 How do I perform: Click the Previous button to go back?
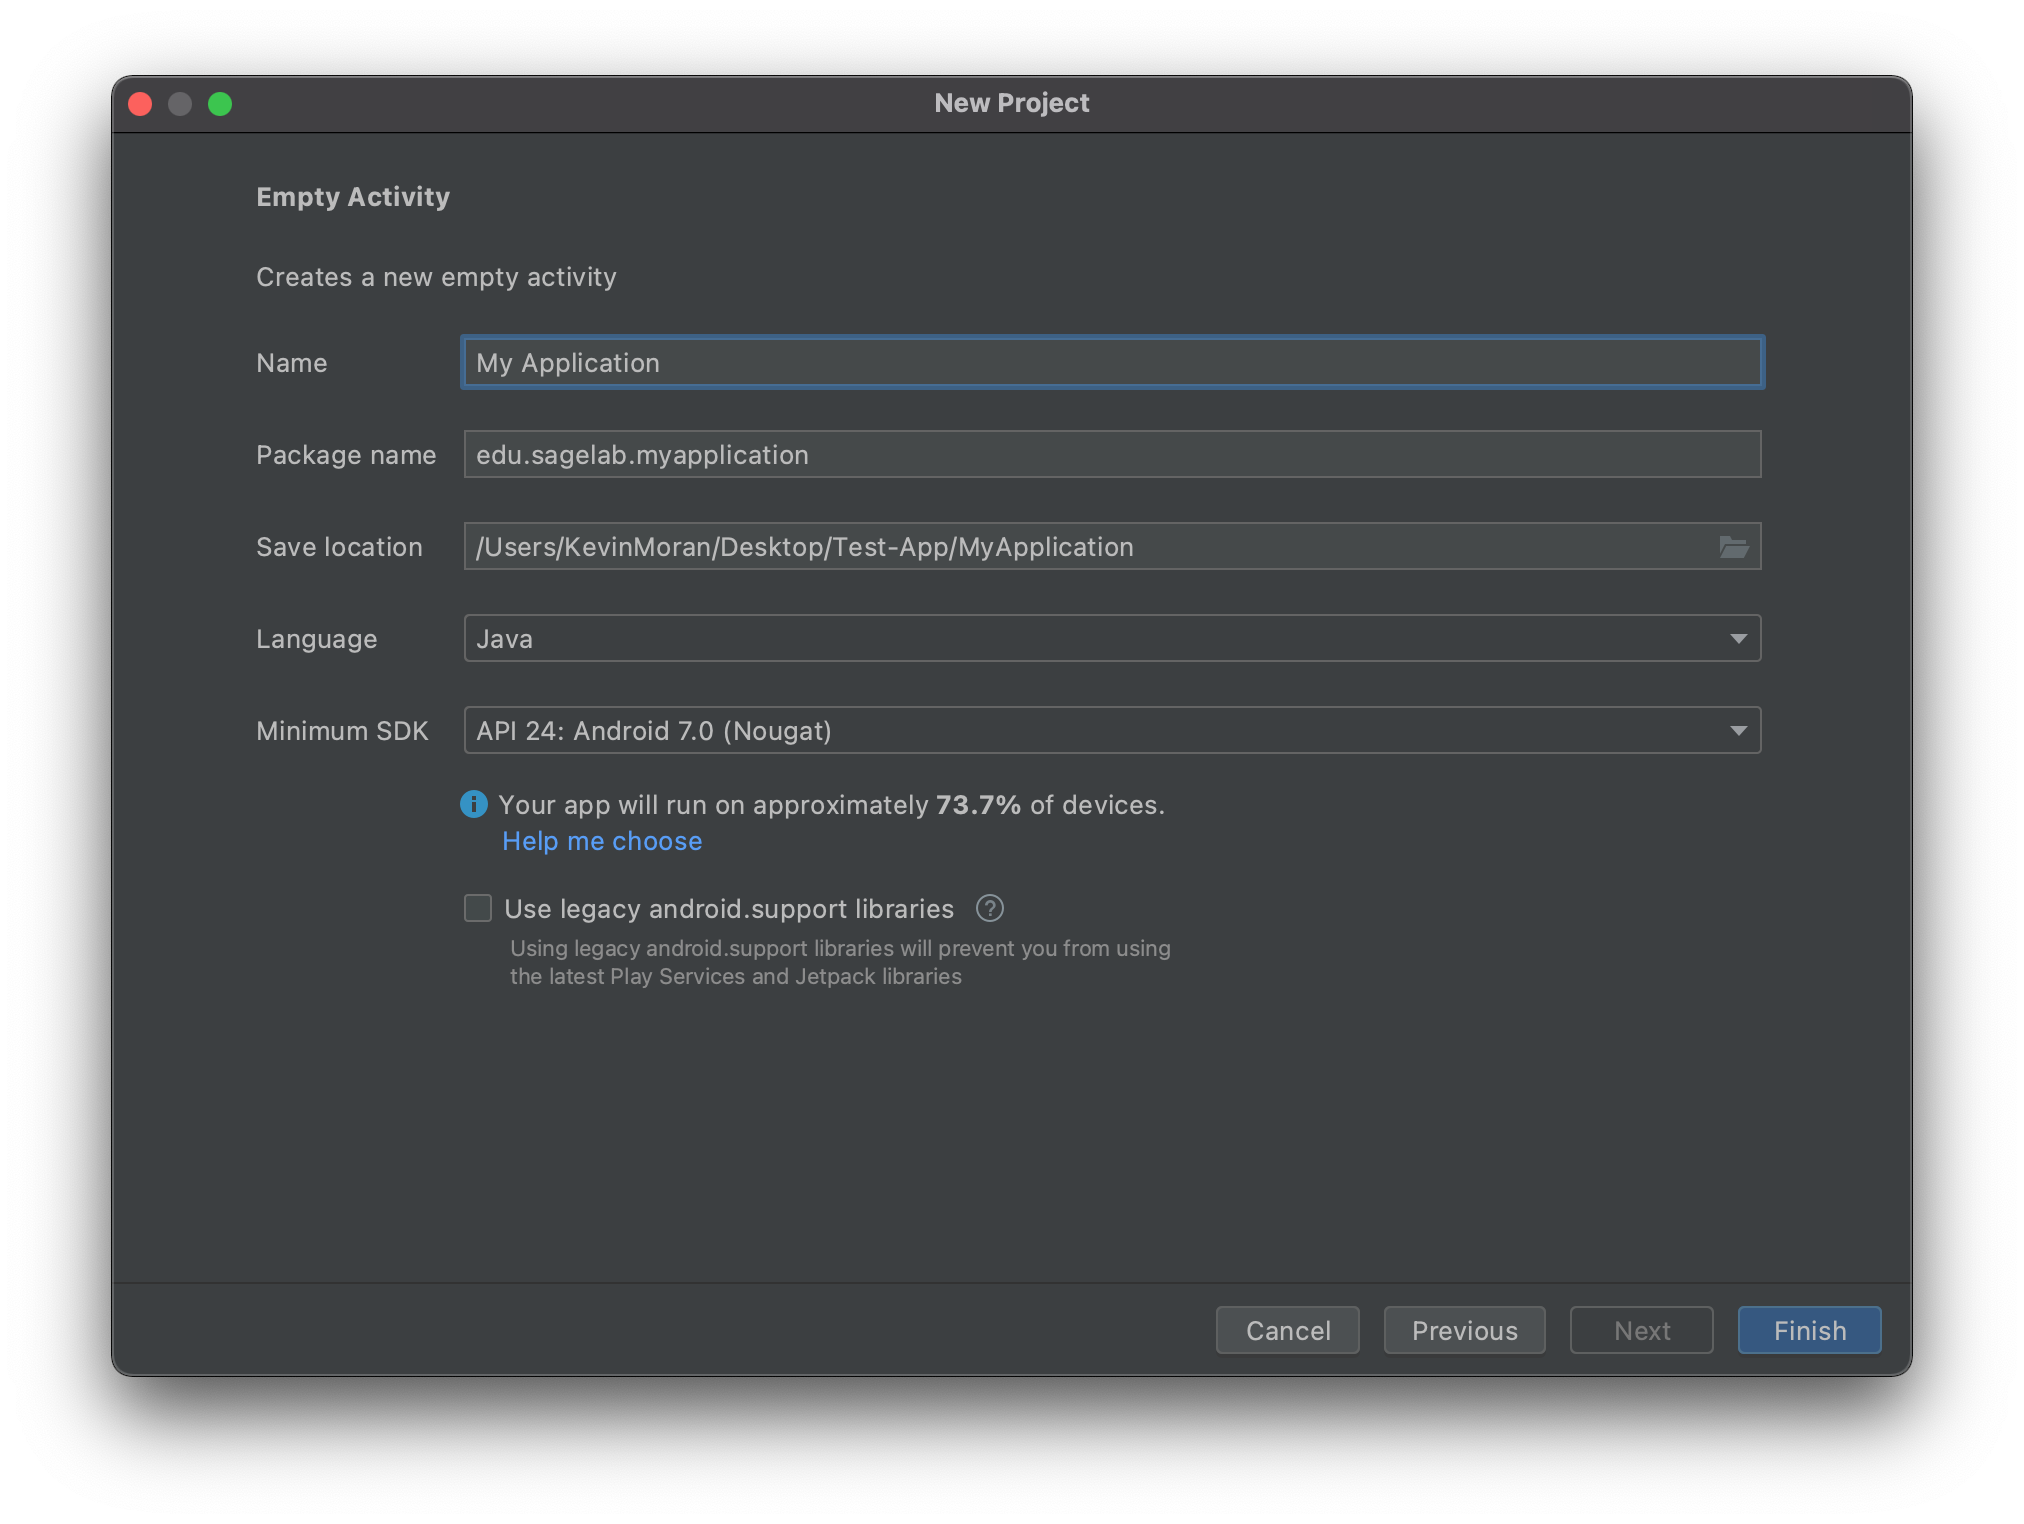(1464, 1330)
